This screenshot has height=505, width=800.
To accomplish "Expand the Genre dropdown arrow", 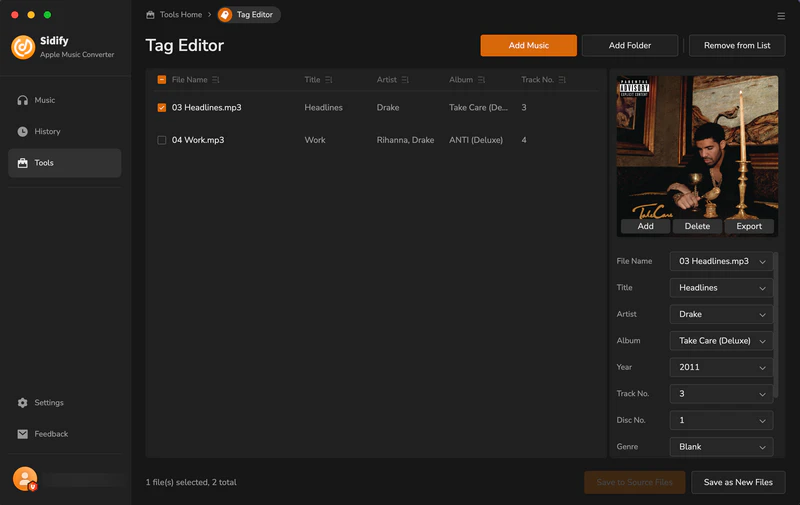I will (762, 447).
